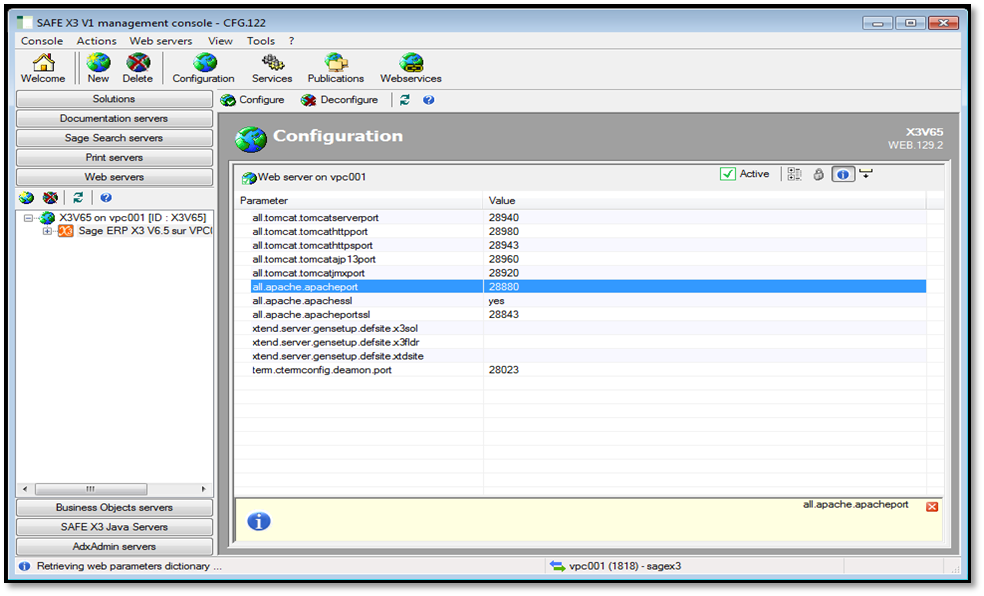Screen dimensions: 984x596
Task: Open the Actions menu
Action: click(96, 41)
